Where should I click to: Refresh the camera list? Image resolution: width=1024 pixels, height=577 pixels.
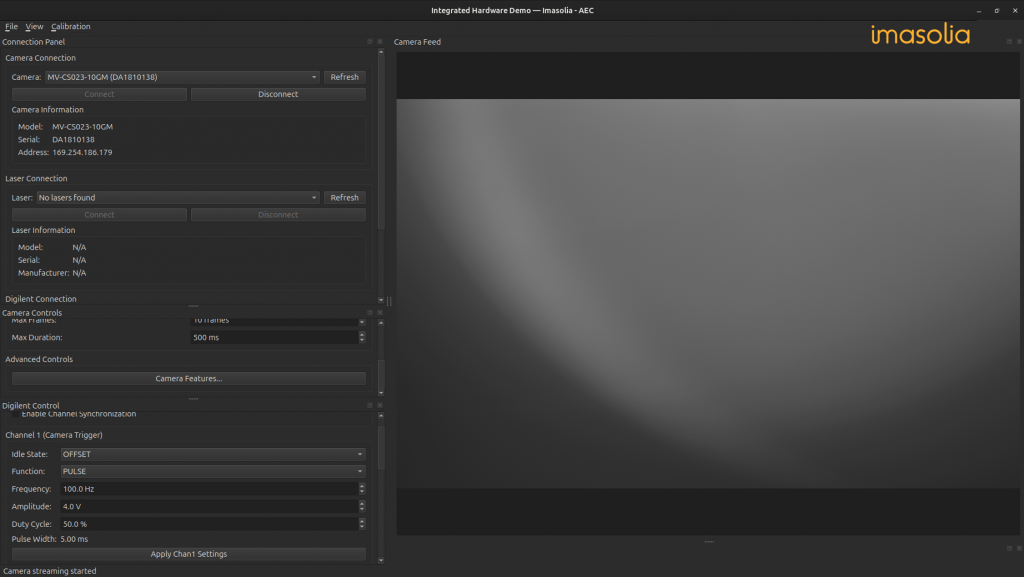(345, 77)
